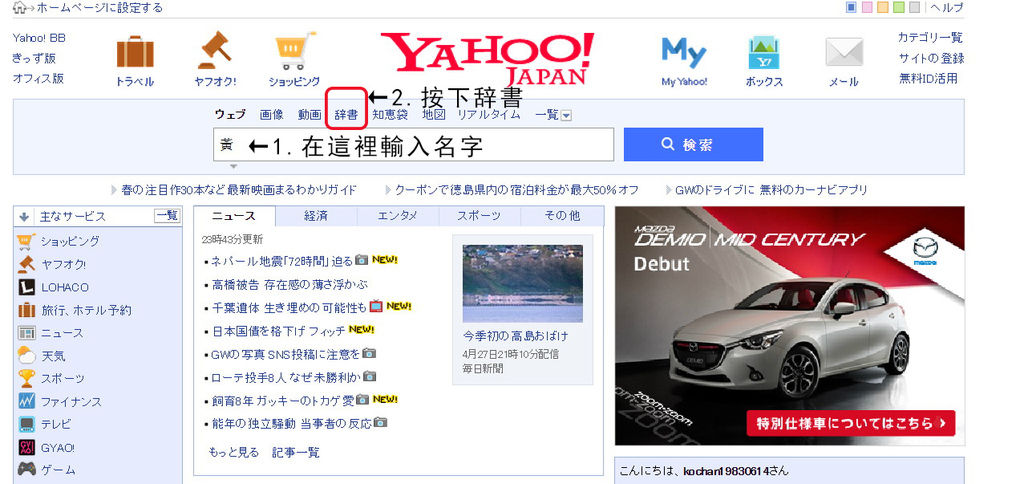Open the ヤフオク! gavel icon at top
This screenshot has width=1024, height=484.
tap(215, 50)
